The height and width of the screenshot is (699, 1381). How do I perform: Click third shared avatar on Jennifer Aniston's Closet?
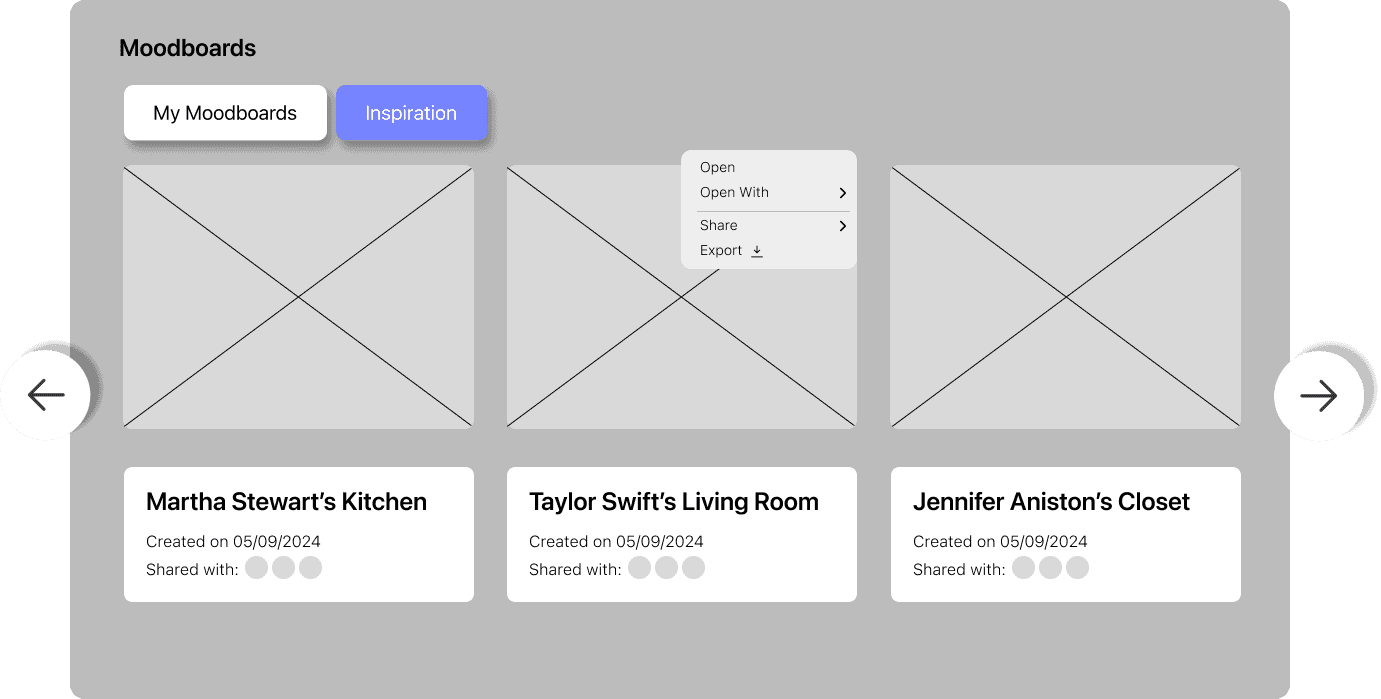pyautogui.click(x=1077, y=568)
